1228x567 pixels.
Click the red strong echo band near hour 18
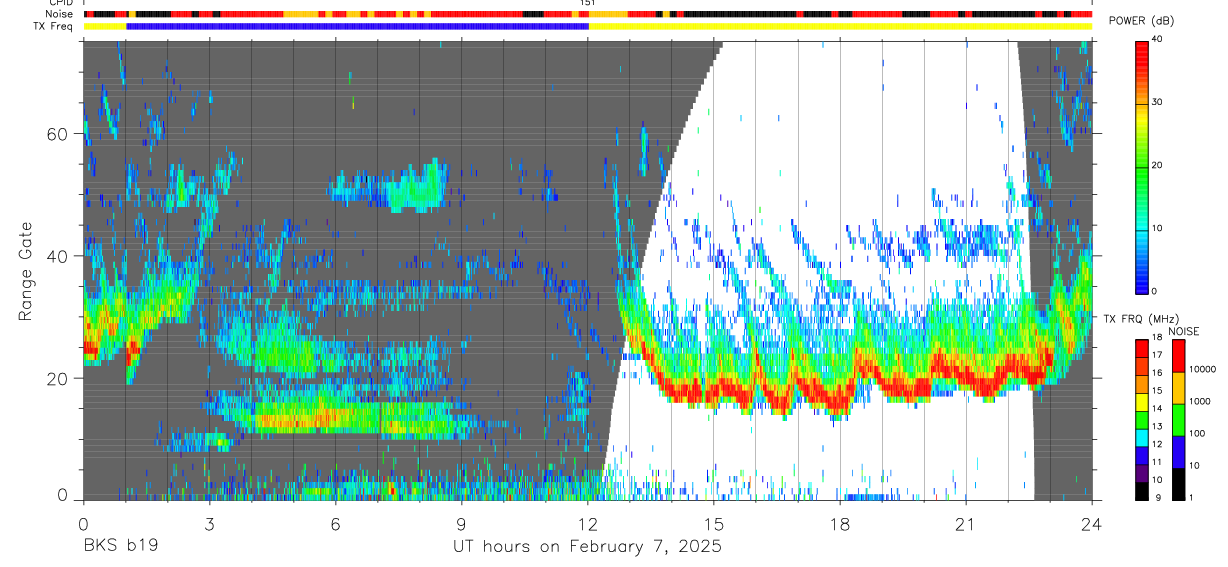(836, 400)
